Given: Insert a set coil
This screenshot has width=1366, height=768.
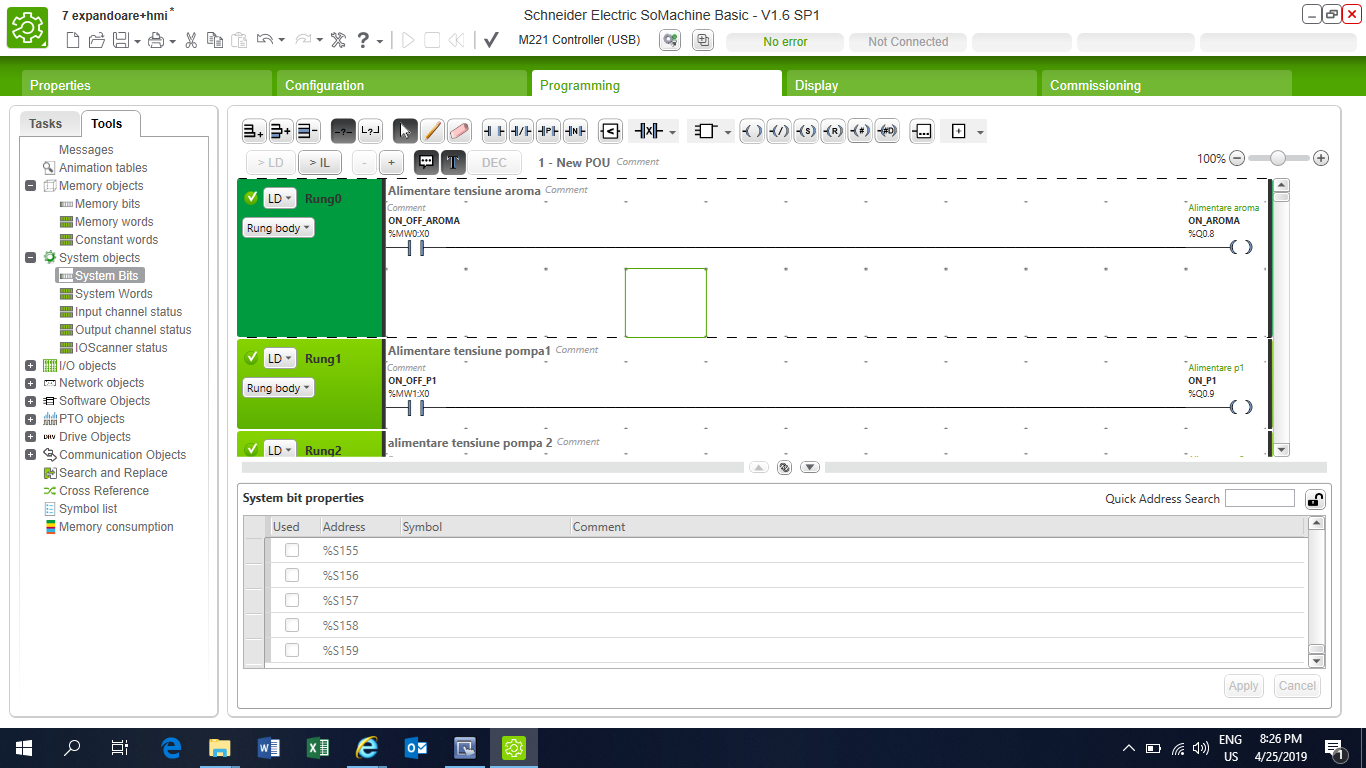Looking at the screenshot, I should pyautogui.click(x=806, y=131).
